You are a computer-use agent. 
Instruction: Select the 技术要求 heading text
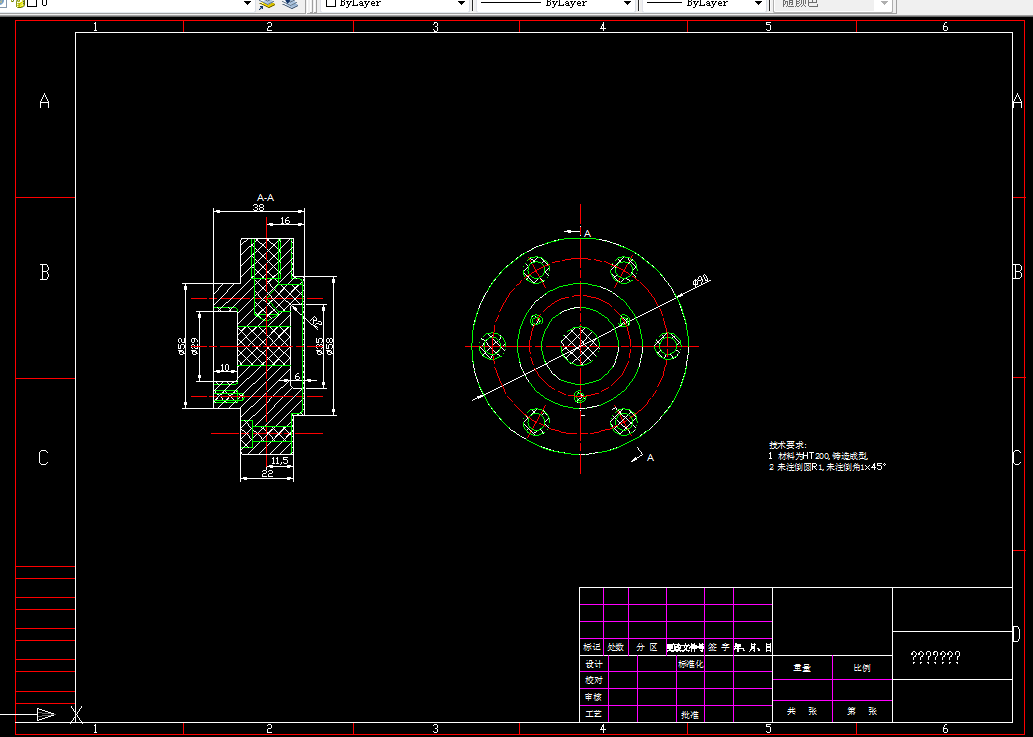click(x=787, y=445)
